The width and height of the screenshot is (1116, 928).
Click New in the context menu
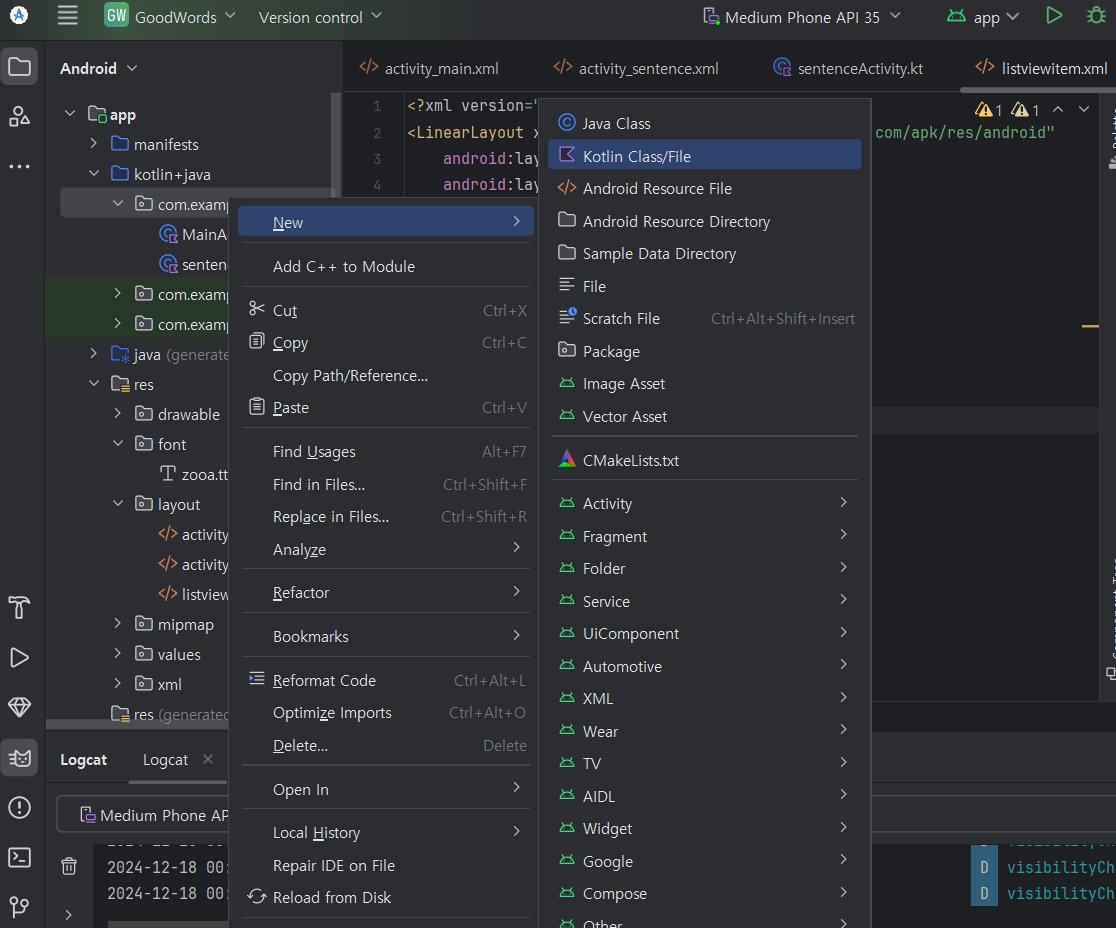pos(386,223)
